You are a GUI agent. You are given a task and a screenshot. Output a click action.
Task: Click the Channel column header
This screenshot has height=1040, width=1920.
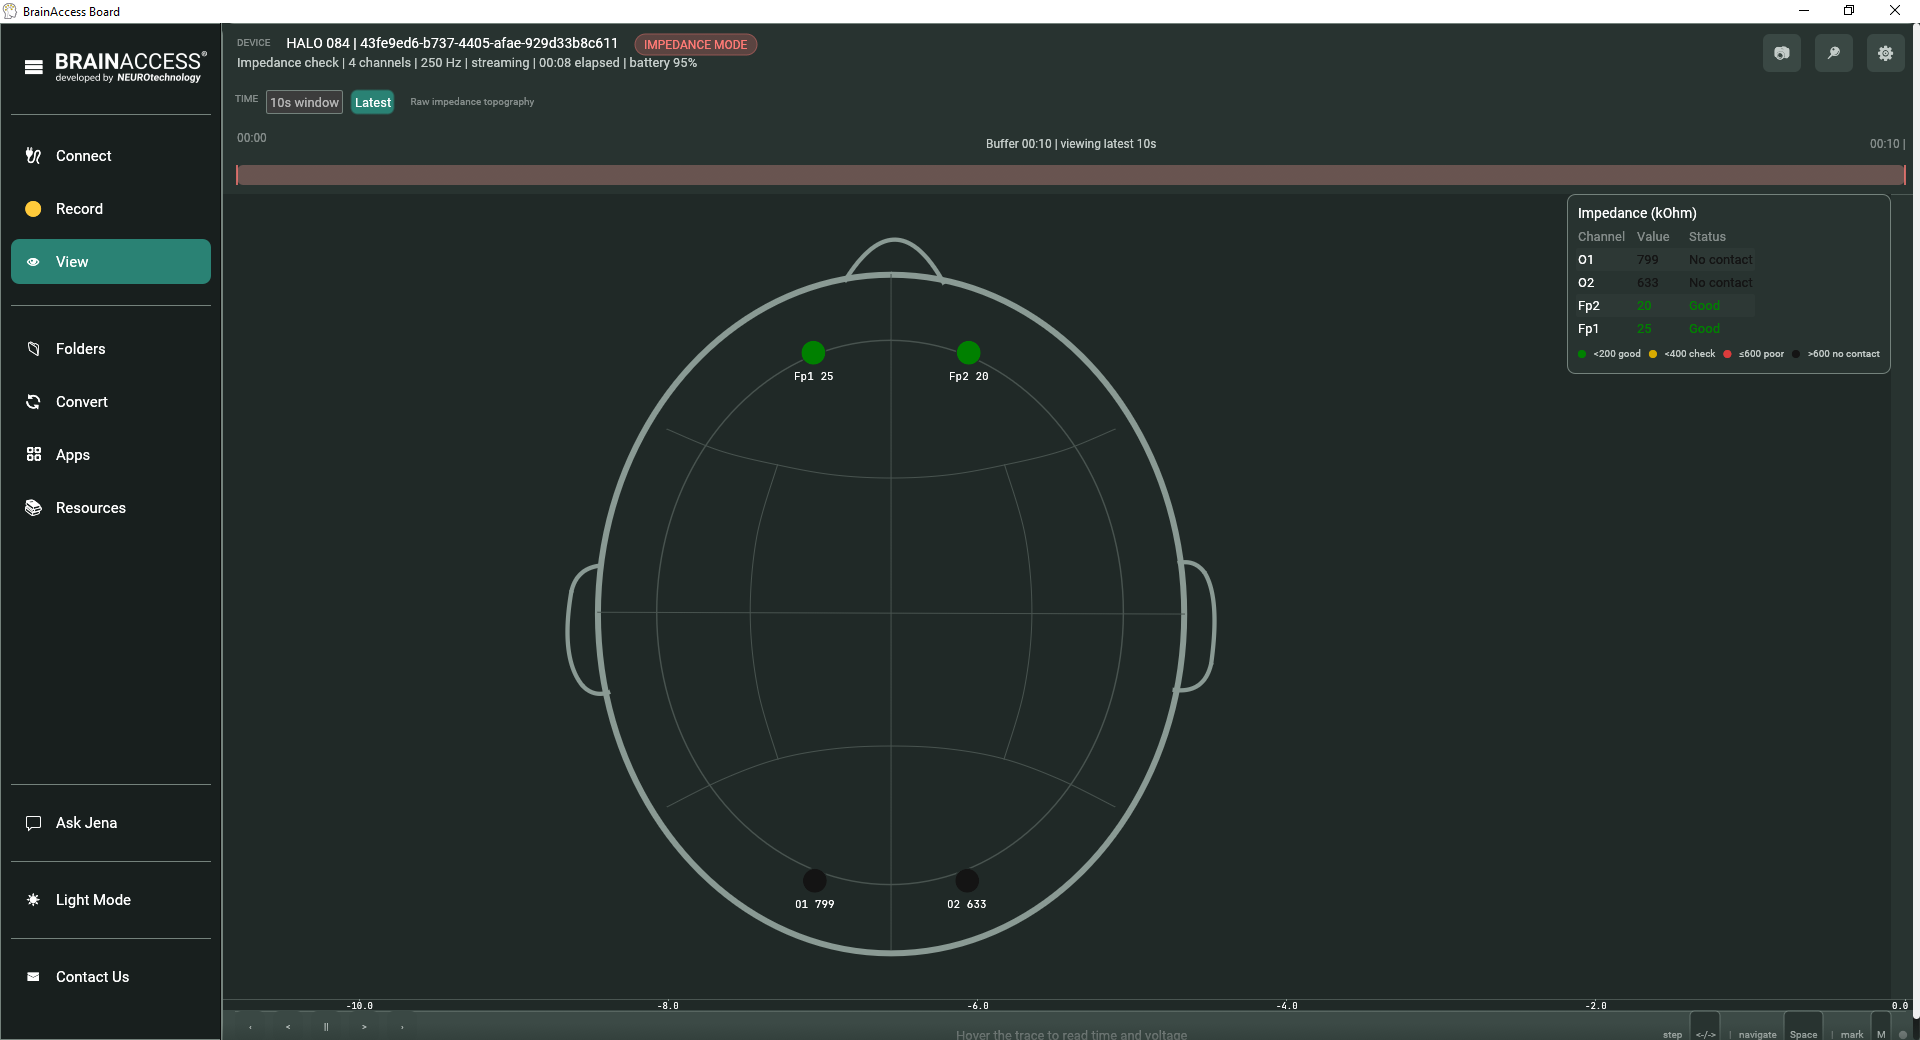(x=1601, y=237)
